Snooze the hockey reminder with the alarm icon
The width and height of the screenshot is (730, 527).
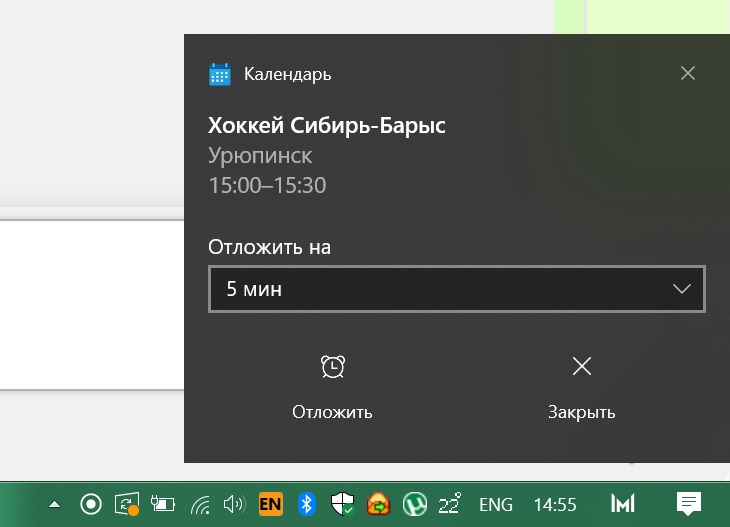pos(332,387)
